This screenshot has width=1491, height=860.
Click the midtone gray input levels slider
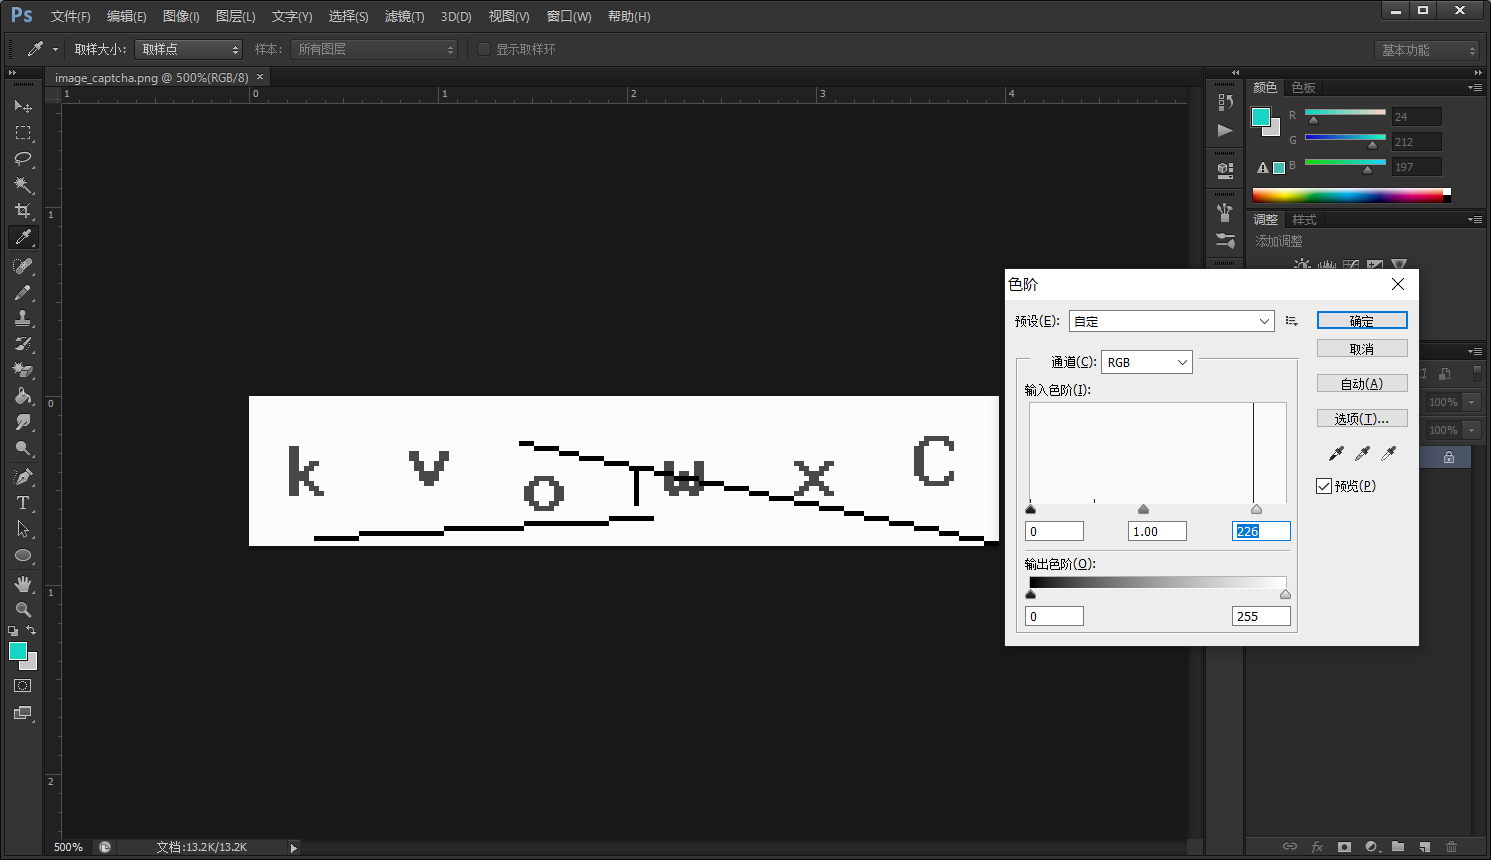(1143, 509)
